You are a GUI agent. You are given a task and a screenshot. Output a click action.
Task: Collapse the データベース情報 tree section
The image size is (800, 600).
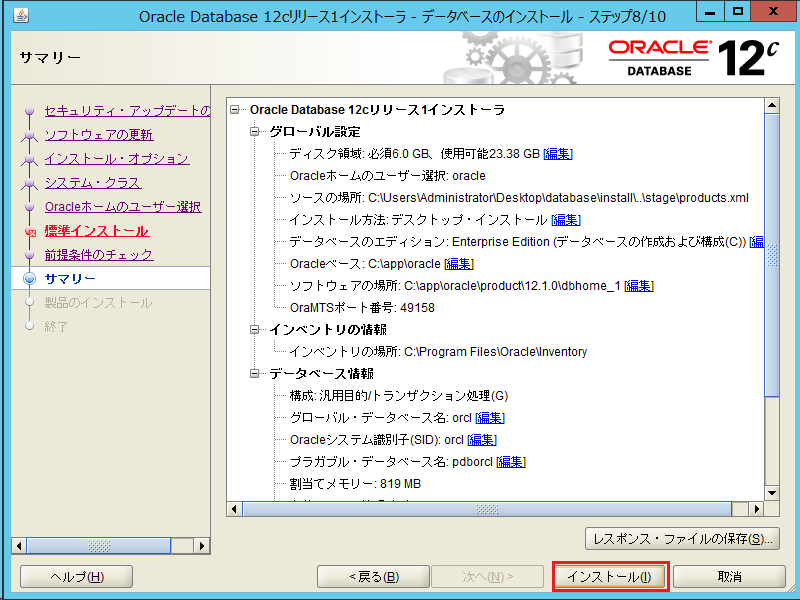tap(254, 373)
